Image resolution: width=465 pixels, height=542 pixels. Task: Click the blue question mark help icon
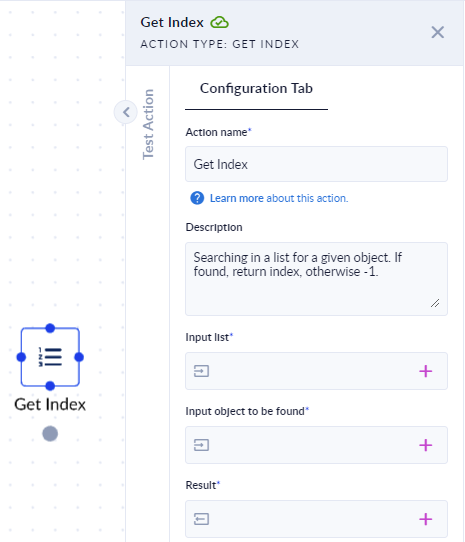(197, 198)
